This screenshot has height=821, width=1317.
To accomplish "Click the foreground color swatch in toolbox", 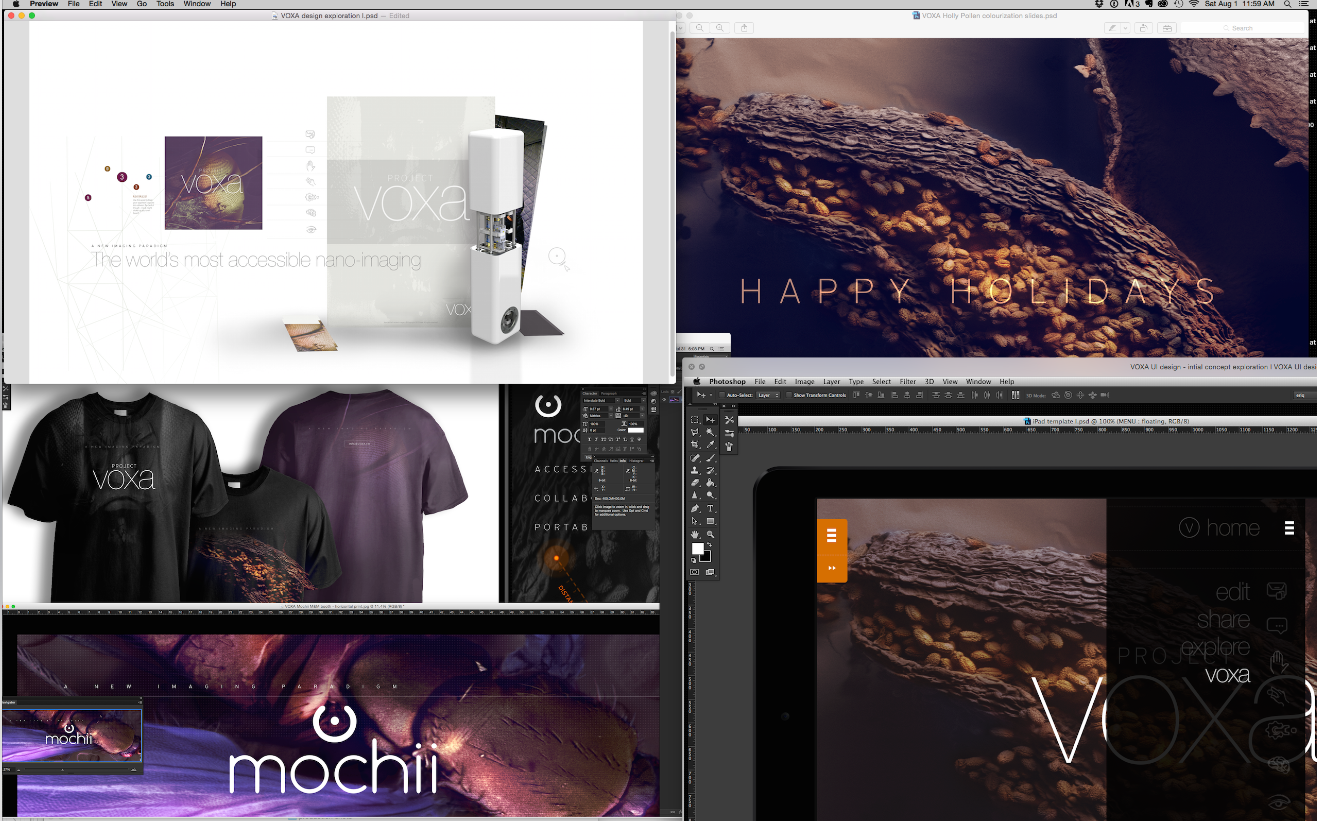I will tap(698, 548).
